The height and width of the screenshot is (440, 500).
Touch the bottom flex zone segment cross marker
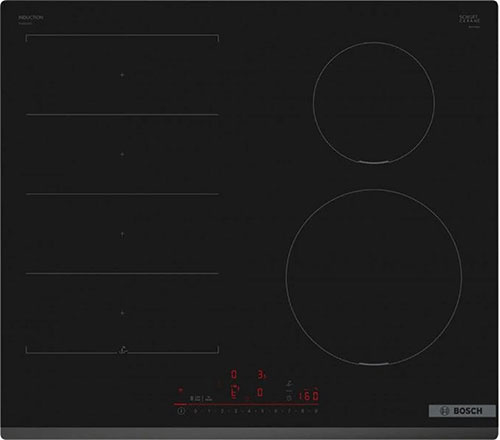pos(122,313)
